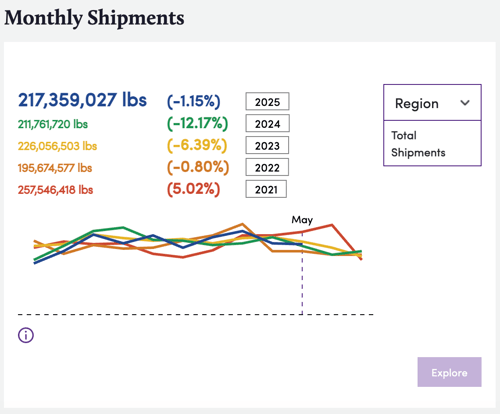Toggle the 2022 year button

tap(267, 167)
